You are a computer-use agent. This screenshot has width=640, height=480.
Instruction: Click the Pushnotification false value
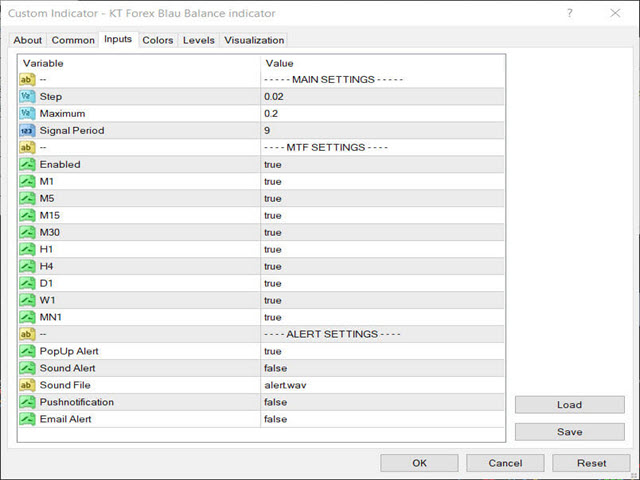pos(275,402)
